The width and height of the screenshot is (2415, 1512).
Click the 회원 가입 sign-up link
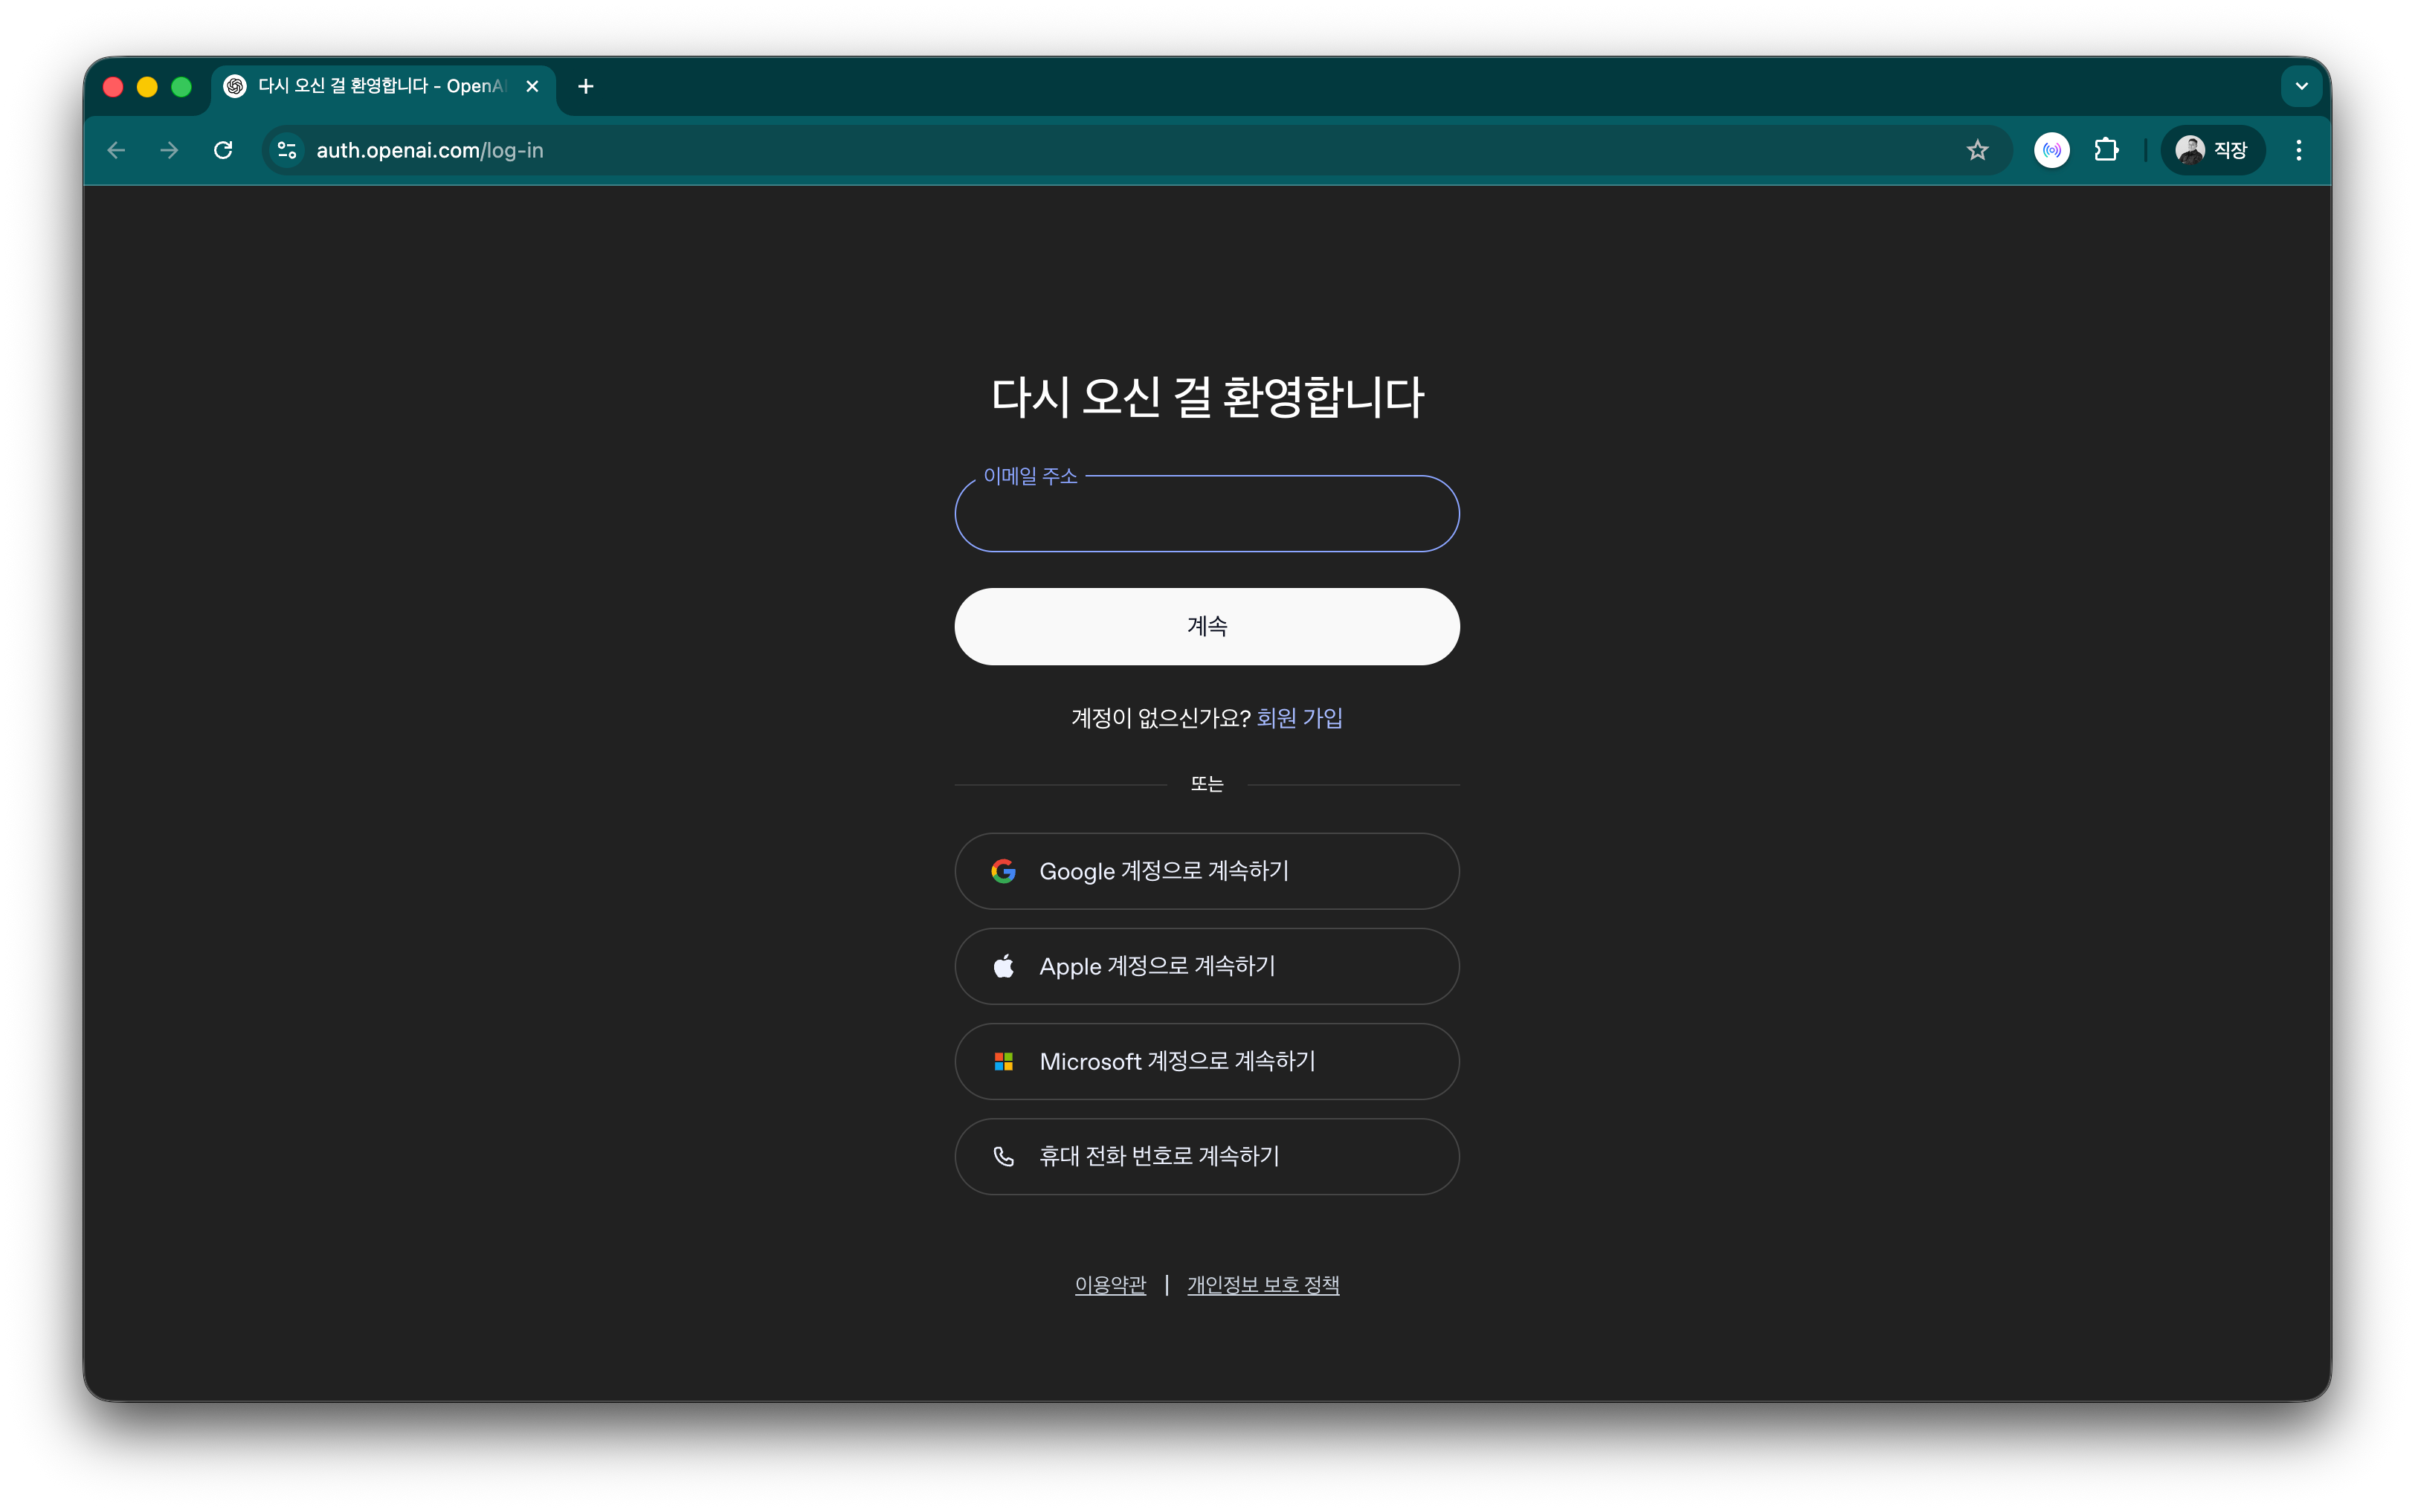coord(1299,718)
